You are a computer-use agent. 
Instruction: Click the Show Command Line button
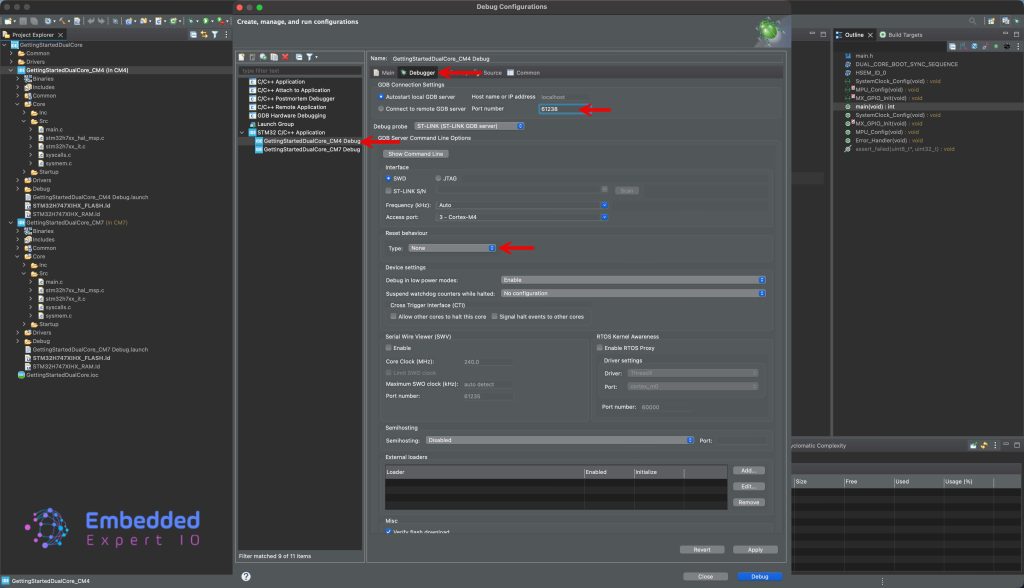(416, 154)
